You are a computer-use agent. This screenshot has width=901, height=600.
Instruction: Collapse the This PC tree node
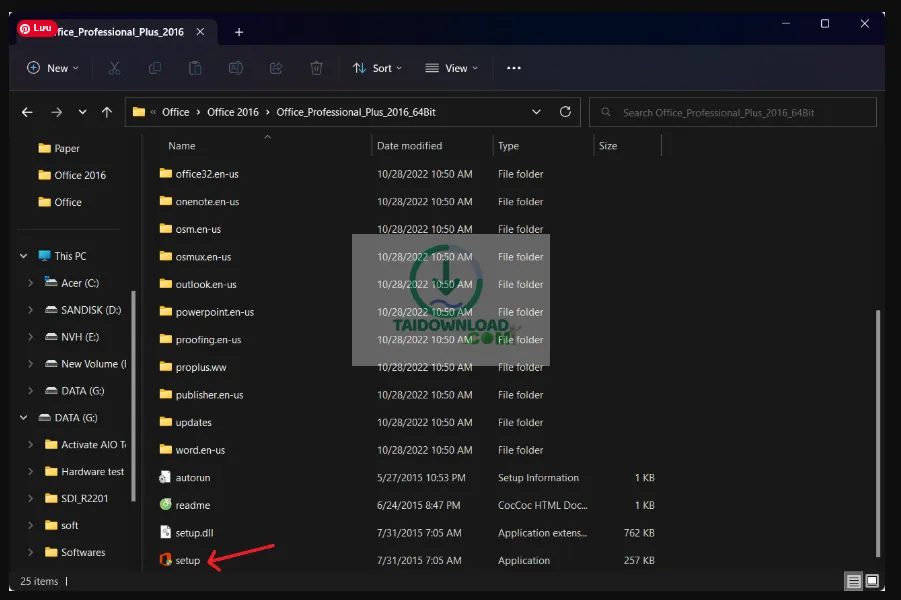point(23,256)
